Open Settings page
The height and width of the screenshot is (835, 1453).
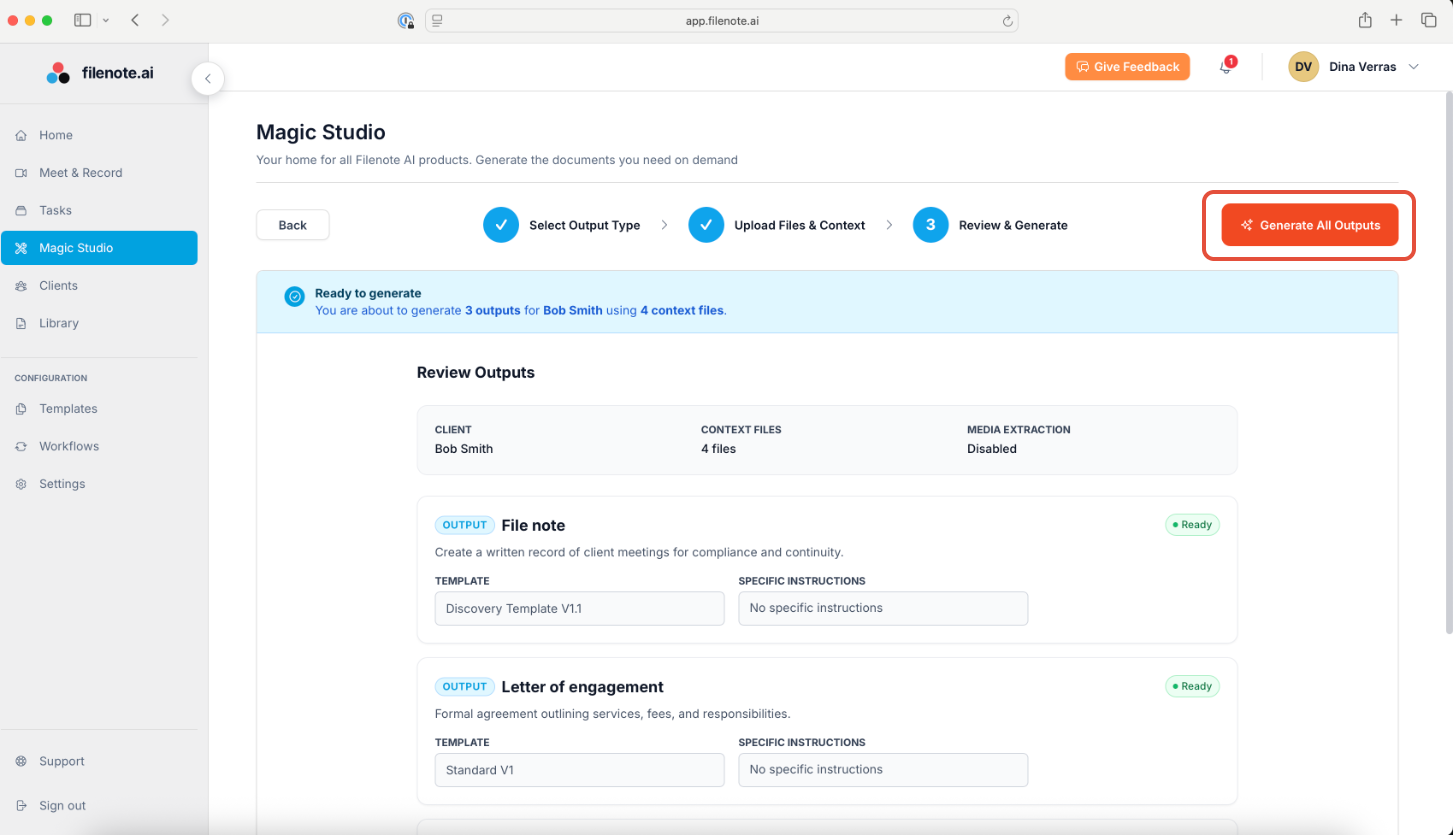point(99,484)
